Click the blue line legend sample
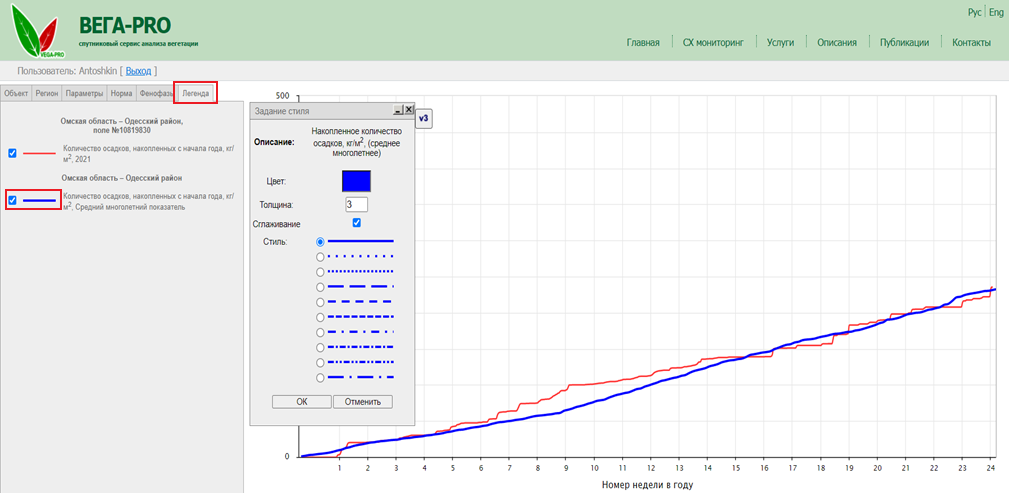Image resolution: width=1009 pixels, height=493 pixels. tap(40, 200)
